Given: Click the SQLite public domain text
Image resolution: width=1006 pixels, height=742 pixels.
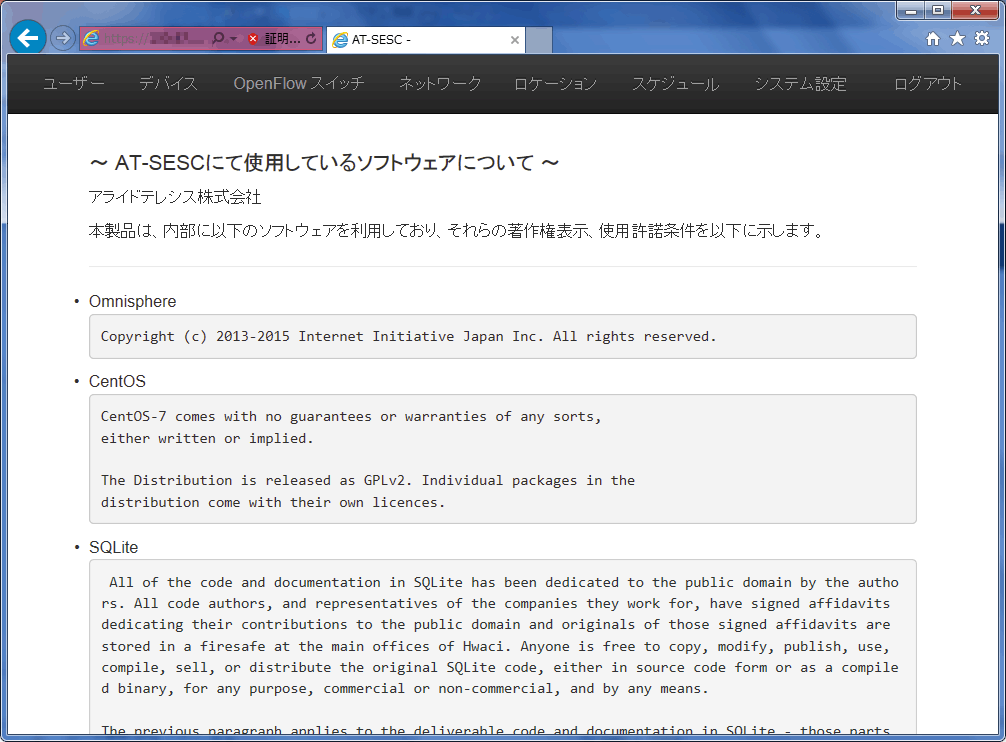Looking at the screenshot, I should coord(502,636).
